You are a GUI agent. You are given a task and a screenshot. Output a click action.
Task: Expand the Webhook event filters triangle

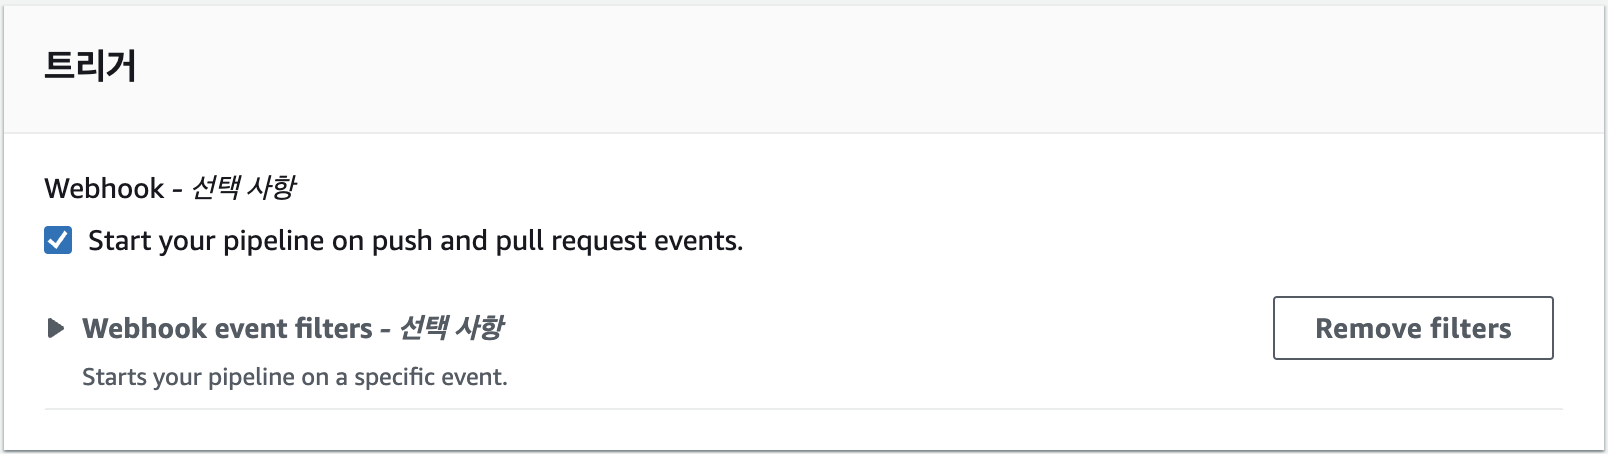tap(56, 328)
